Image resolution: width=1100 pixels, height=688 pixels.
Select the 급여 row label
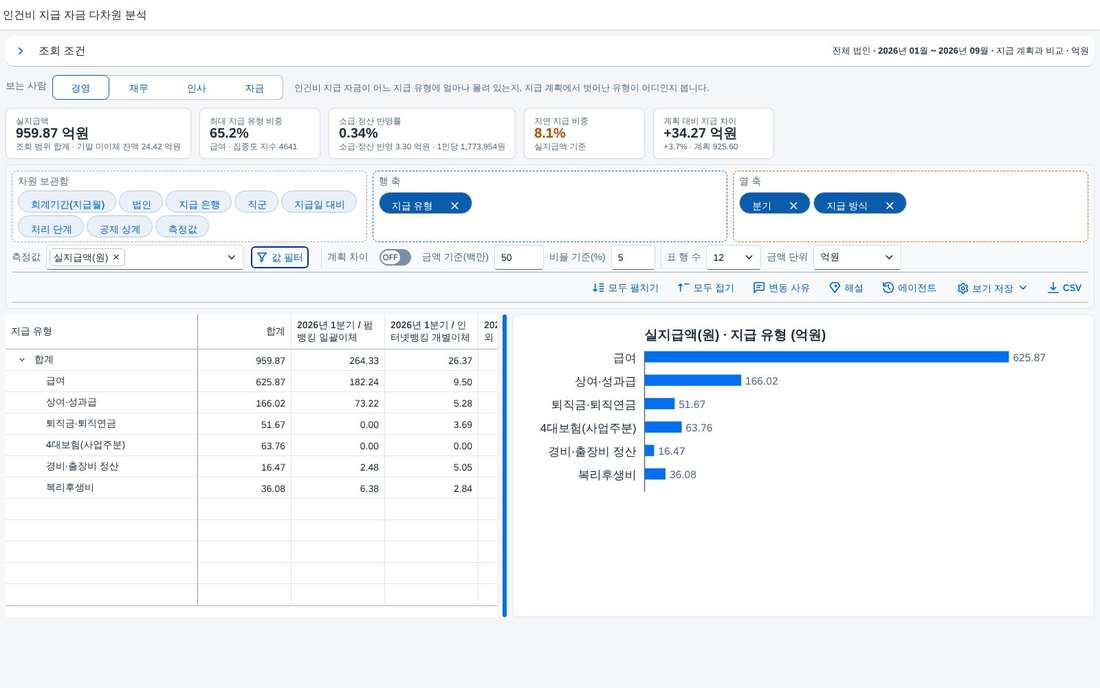pos(55,381)
